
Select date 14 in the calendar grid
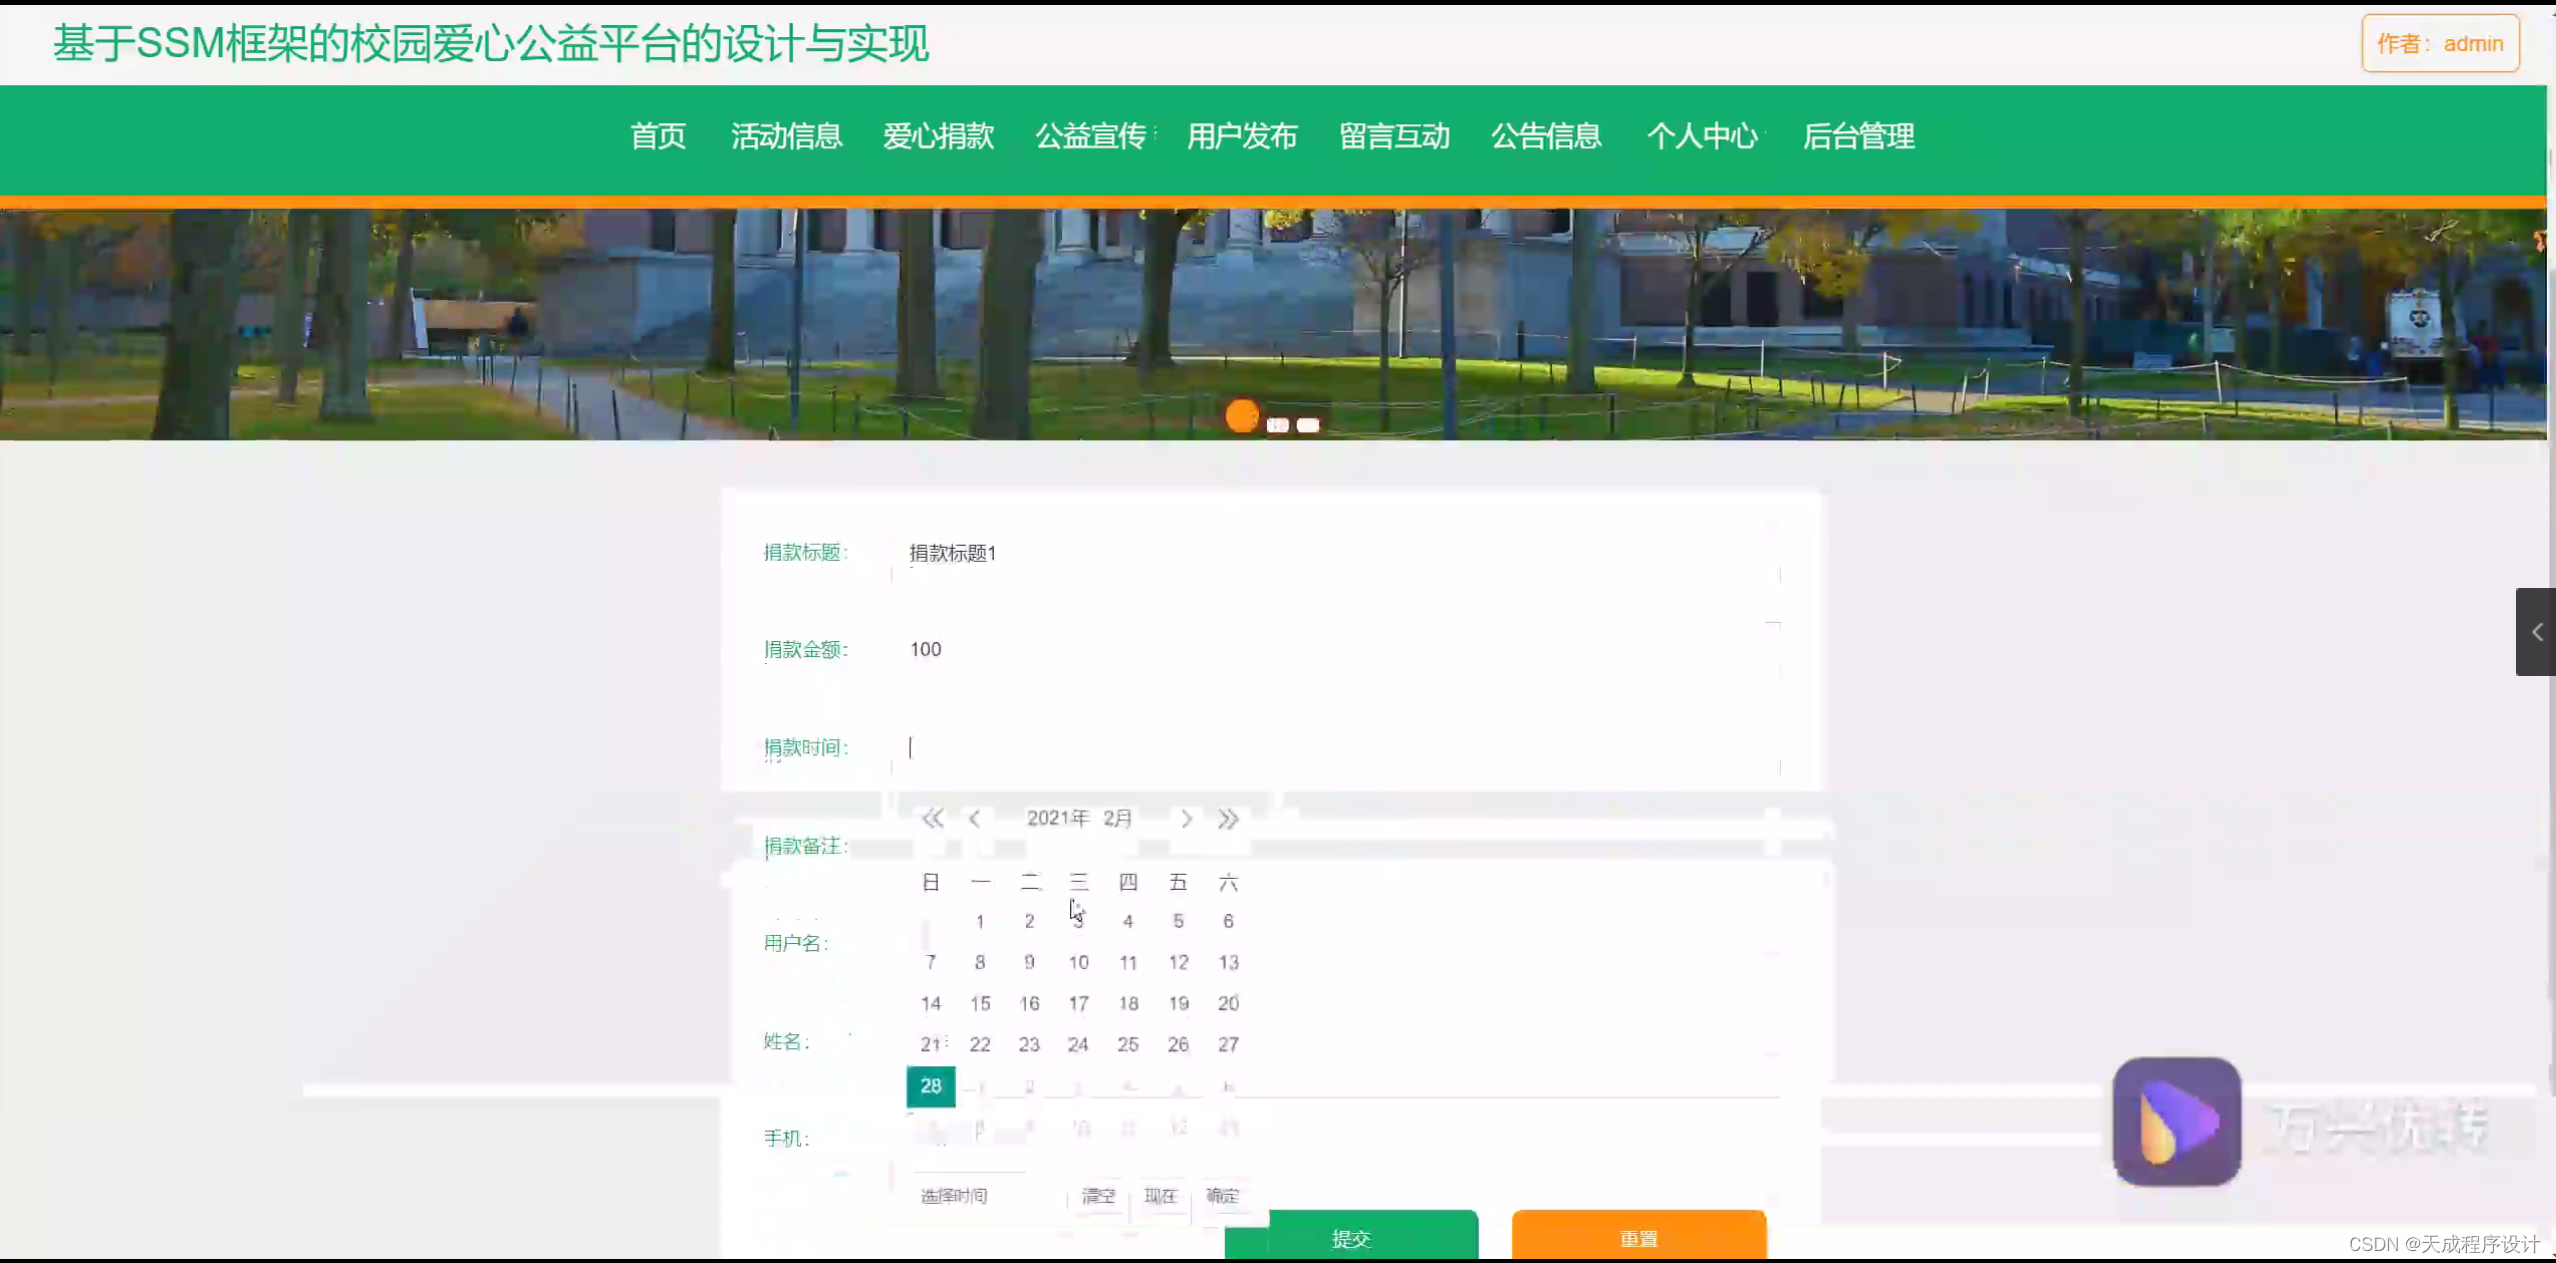pyautogui.click(x=930, y=1003)
